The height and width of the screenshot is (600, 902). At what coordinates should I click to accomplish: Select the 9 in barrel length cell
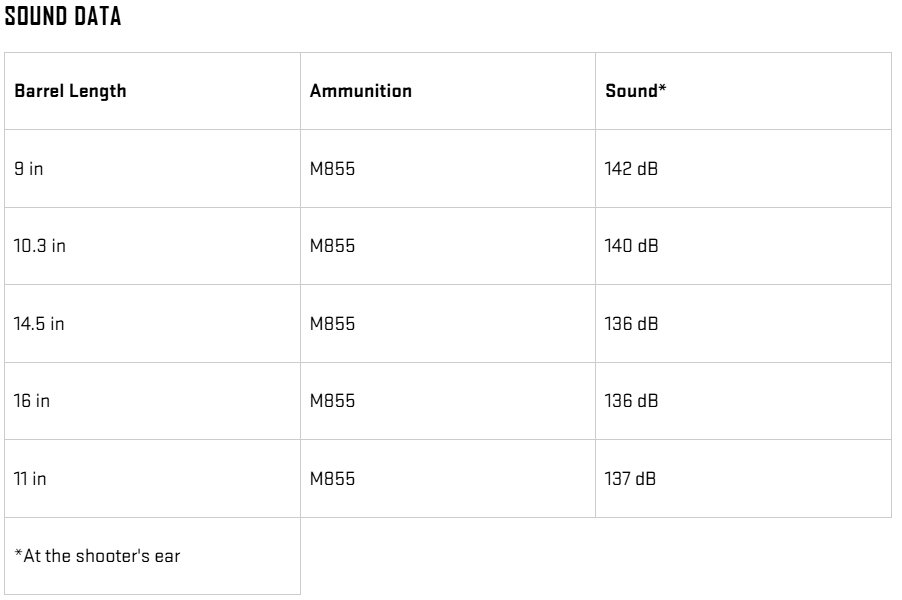pyautogui.click(x=29, y=169)
